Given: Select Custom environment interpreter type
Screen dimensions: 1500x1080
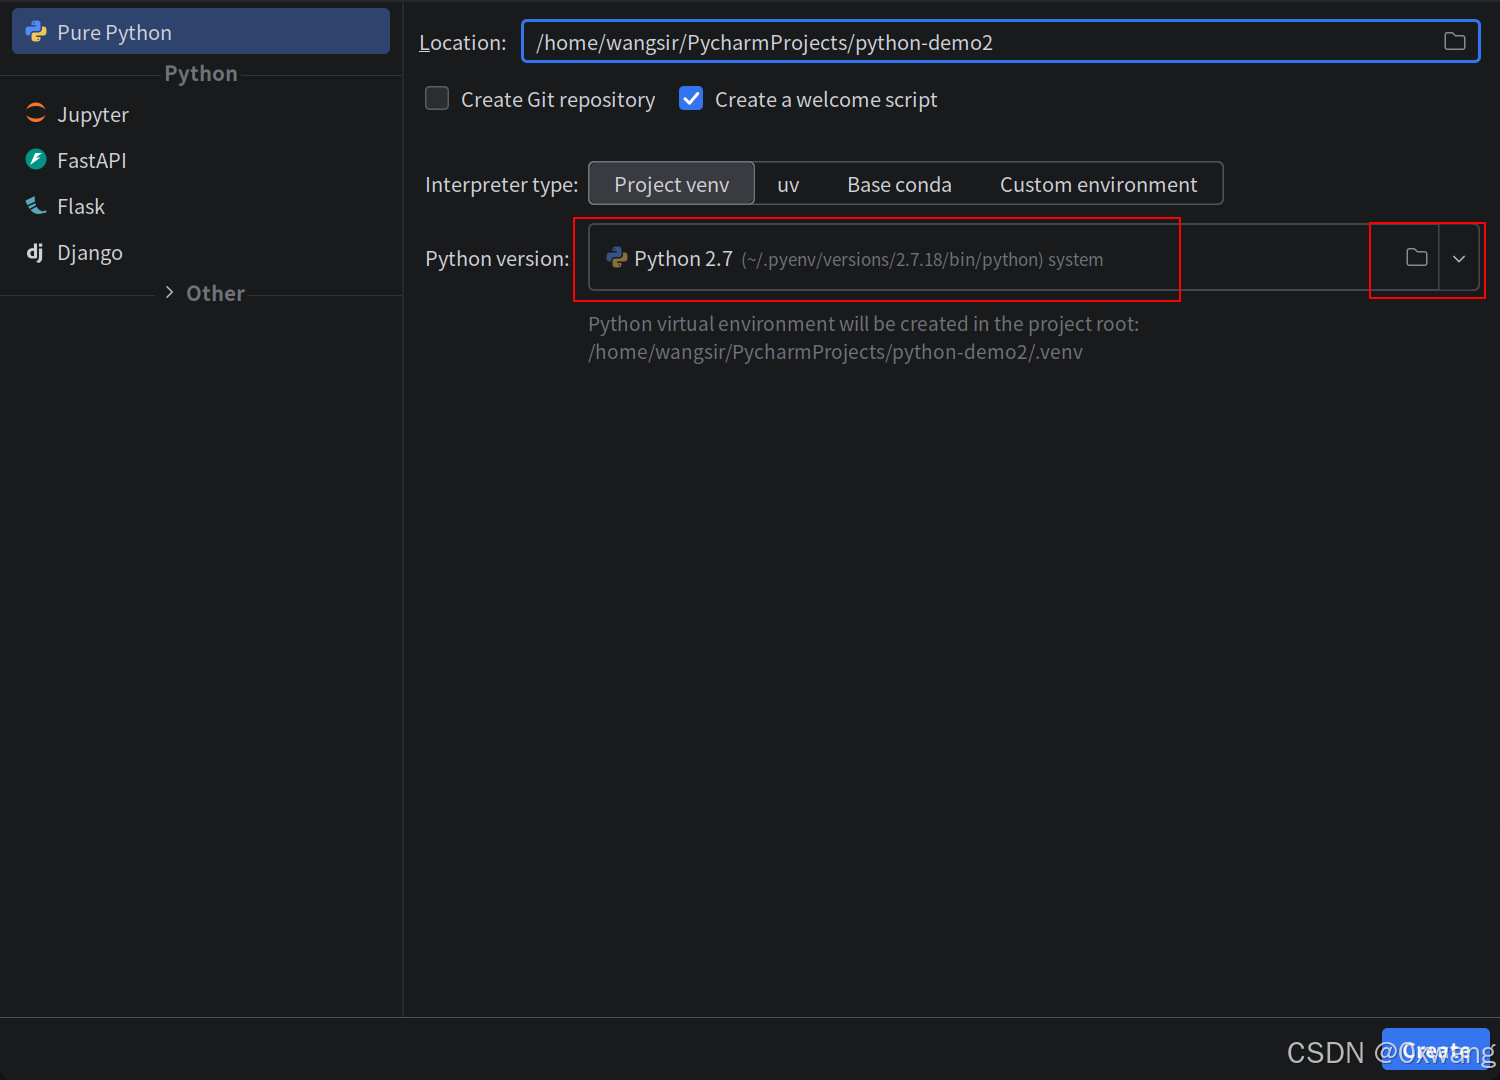Looking at the screenshot, I should click(1098, 184).
